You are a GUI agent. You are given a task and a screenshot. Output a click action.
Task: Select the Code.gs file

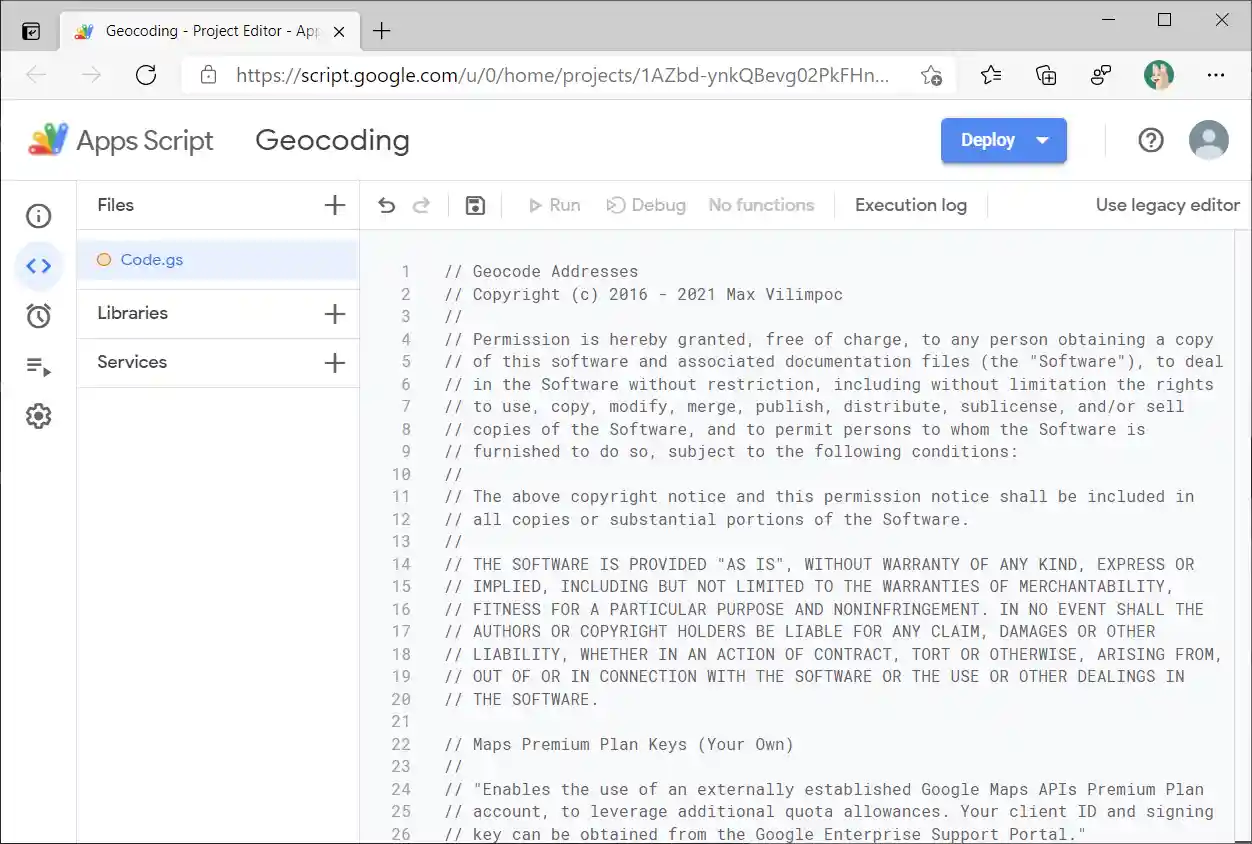click(151, 259)
